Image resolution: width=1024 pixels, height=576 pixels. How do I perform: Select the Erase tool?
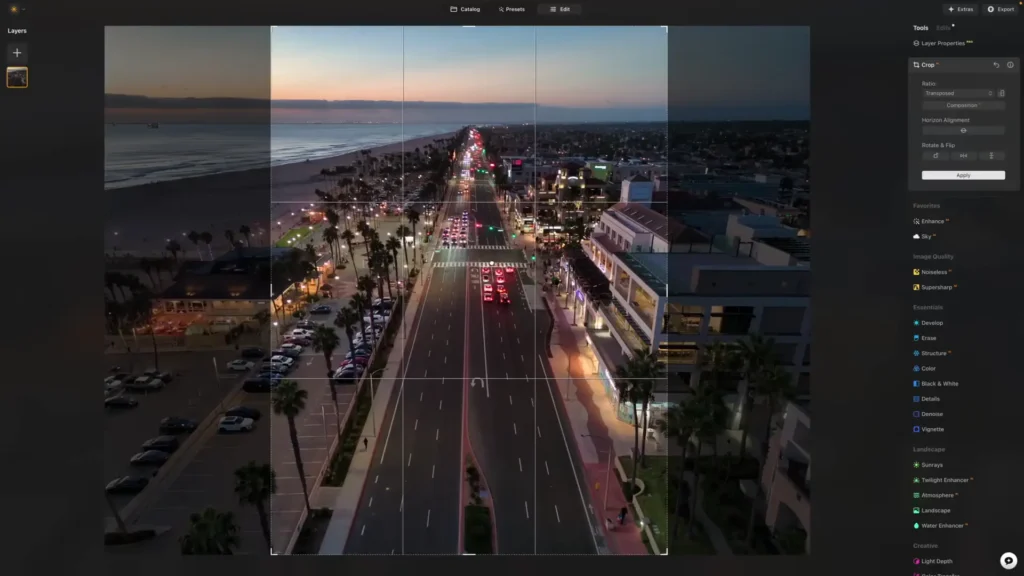tap(931, 337)
